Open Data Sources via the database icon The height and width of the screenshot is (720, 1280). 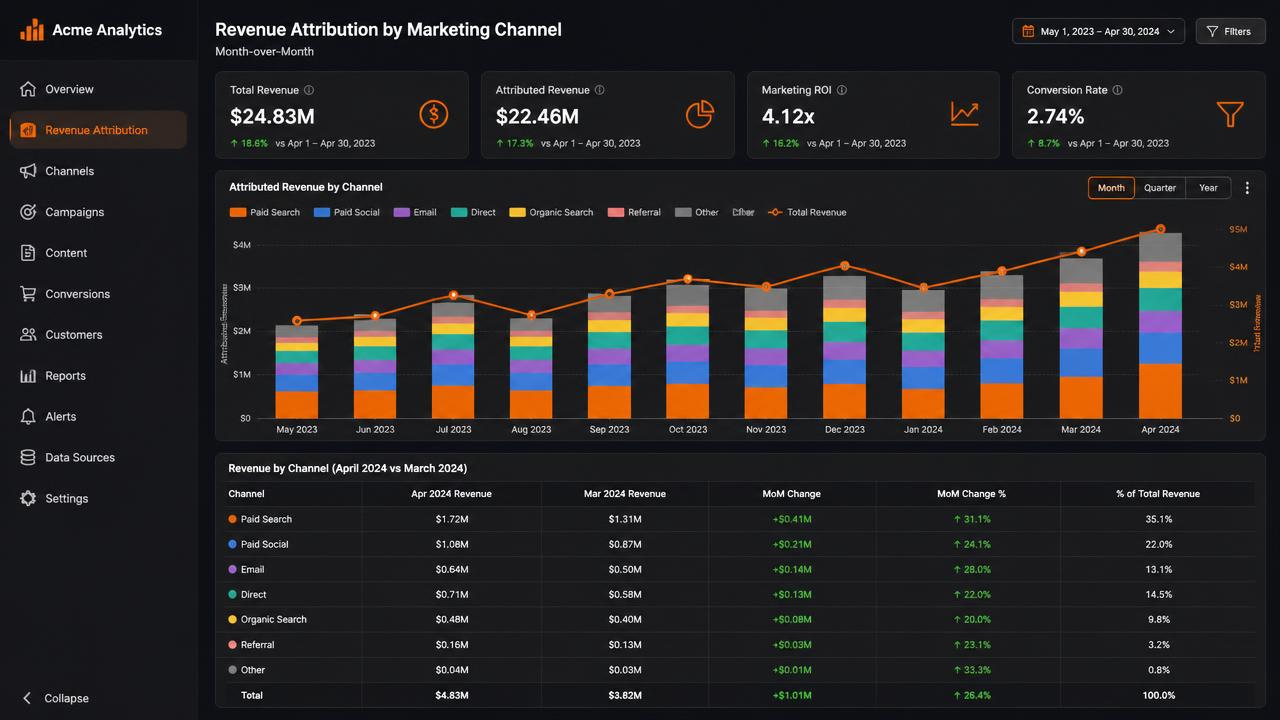tap(28, 458)
